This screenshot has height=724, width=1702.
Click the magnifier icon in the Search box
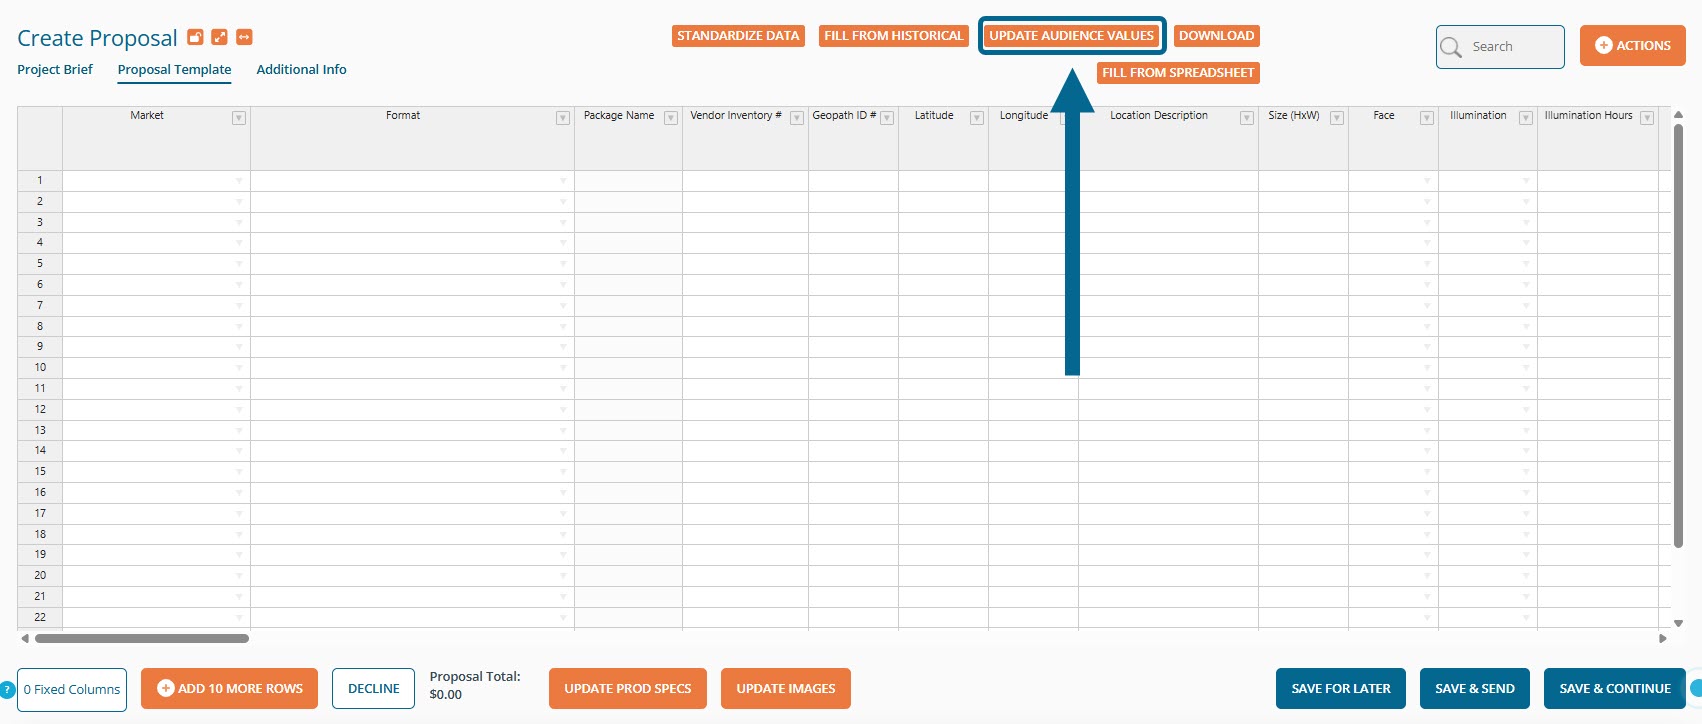click(x=1451, y=47)
